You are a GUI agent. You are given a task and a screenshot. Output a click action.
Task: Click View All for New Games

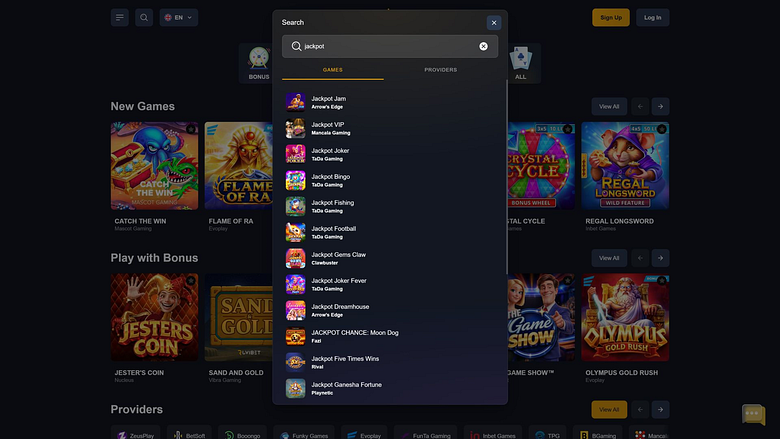(609, 106)
